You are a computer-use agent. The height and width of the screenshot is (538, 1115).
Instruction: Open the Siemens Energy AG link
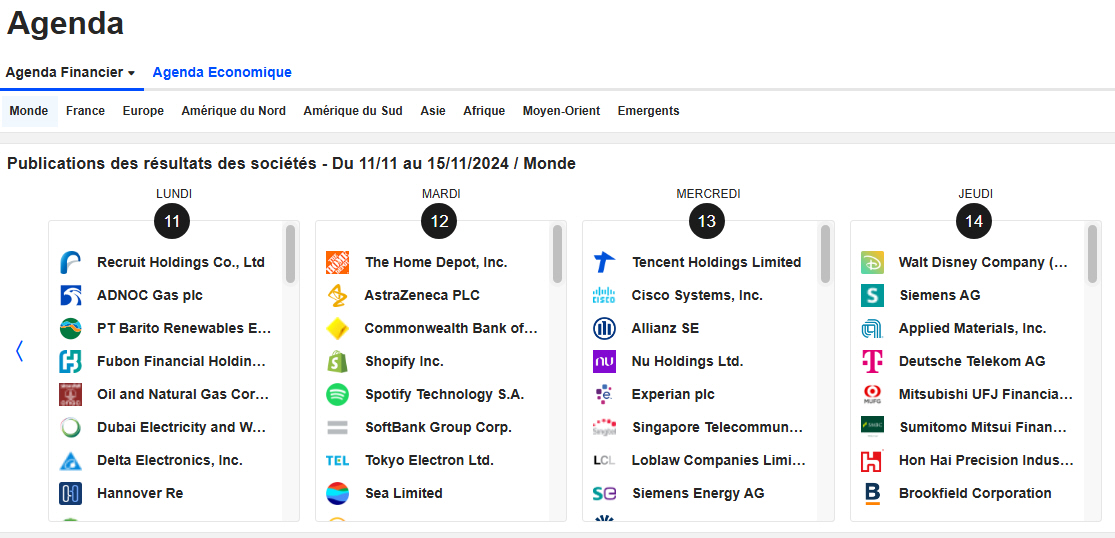[x=698, y=494]
